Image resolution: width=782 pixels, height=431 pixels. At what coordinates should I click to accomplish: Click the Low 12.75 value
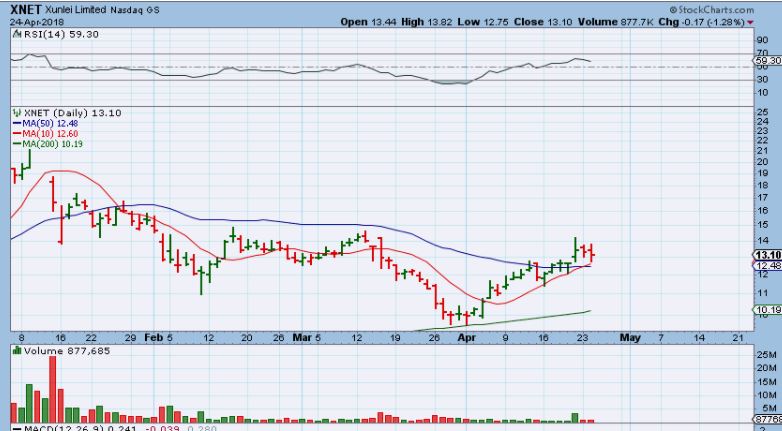coord(482,22)
